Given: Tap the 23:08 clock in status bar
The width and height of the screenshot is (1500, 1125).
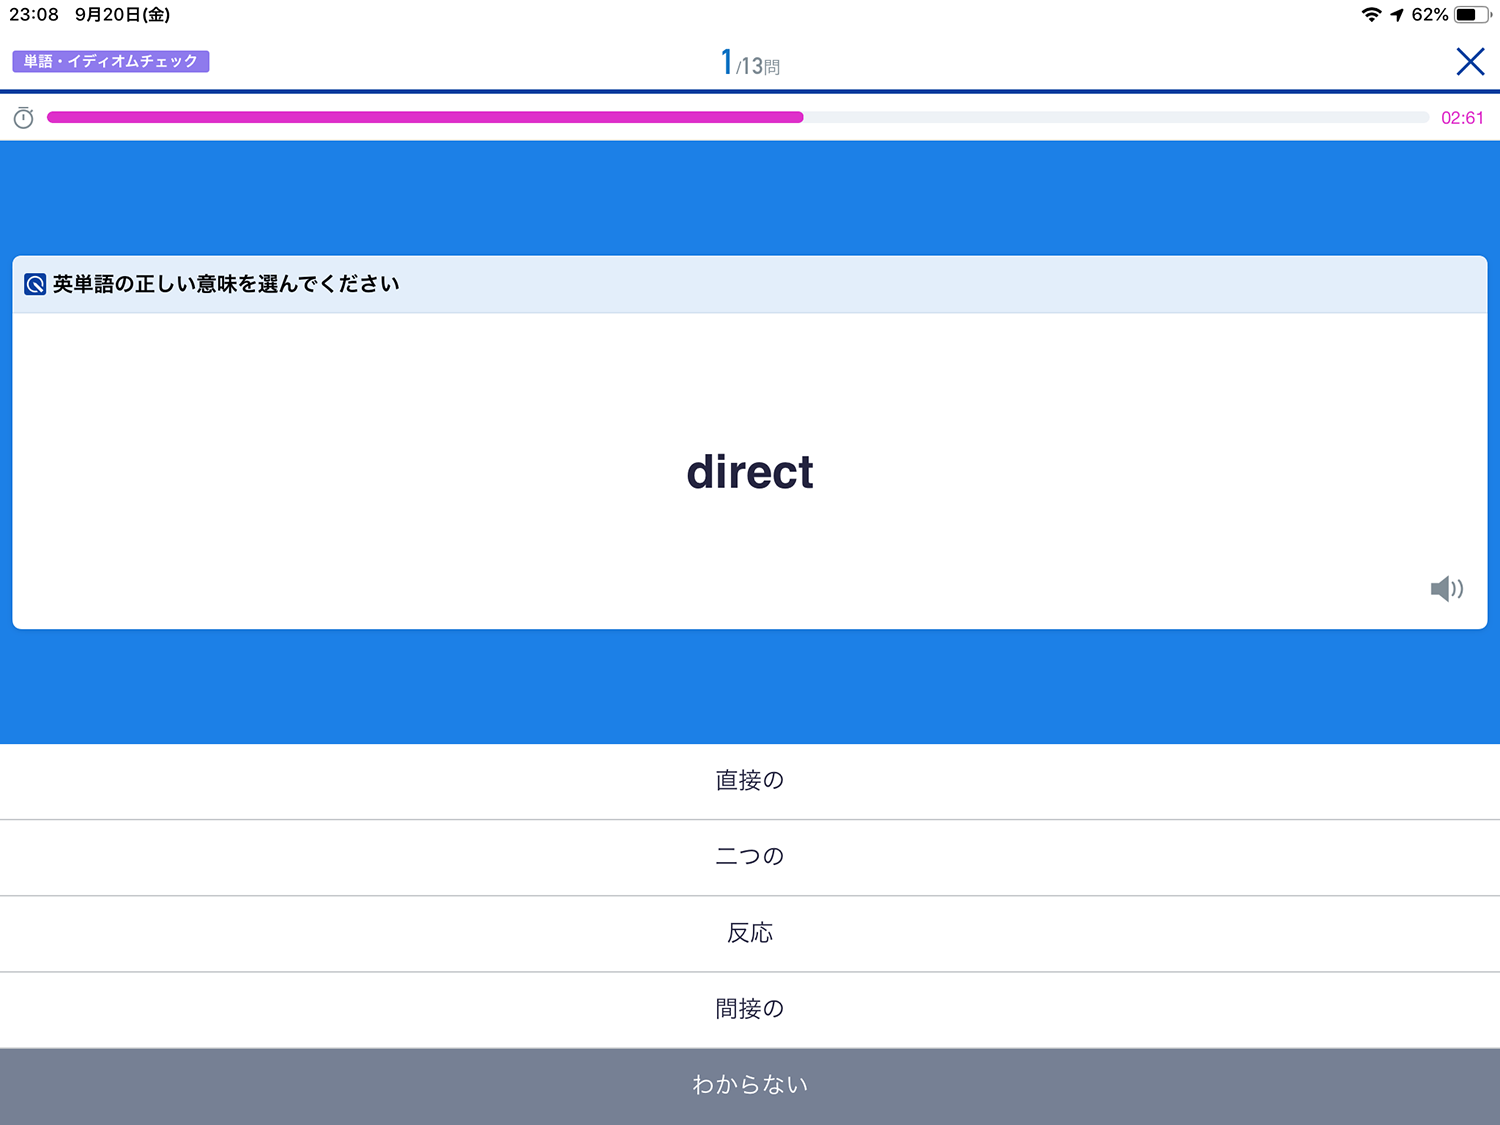Looking at the screenshot, I should click(34, 15).
